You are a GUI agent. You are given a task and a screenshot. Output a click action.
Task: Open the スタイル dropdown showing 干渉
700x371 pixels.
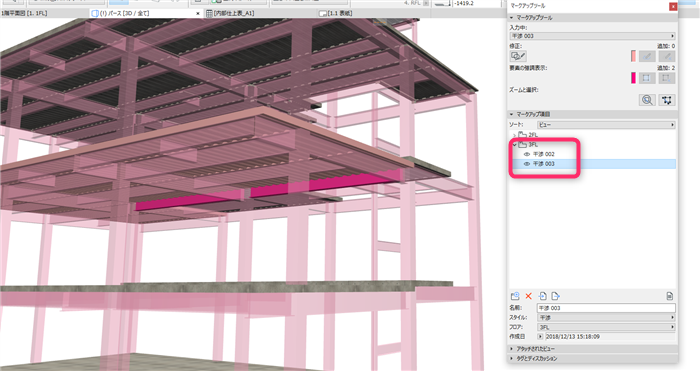coord(606,317)
